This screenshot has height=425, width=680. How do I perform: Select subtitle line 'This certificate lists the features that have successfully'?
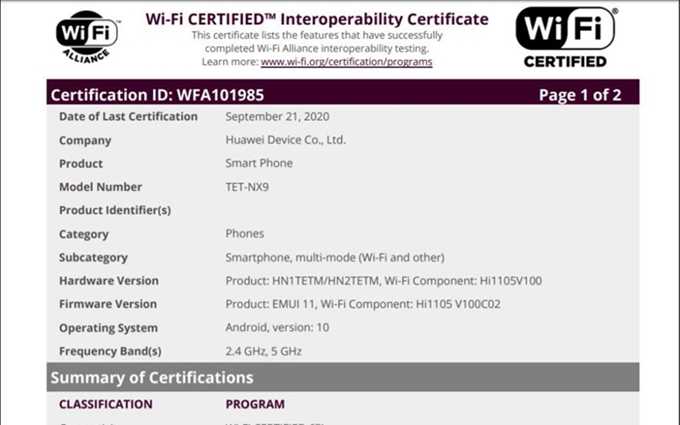pos(317,35)
